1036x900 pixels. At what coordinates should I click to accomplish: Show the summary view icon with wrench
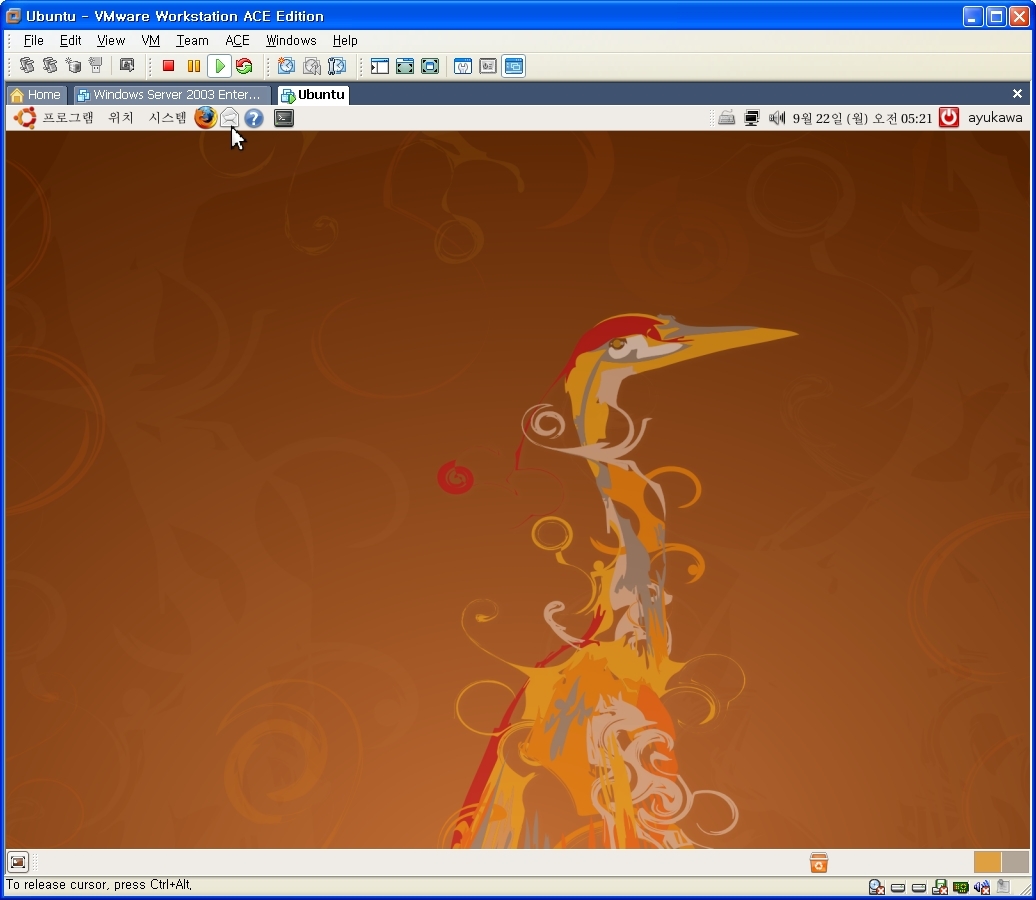click(463, 66)
